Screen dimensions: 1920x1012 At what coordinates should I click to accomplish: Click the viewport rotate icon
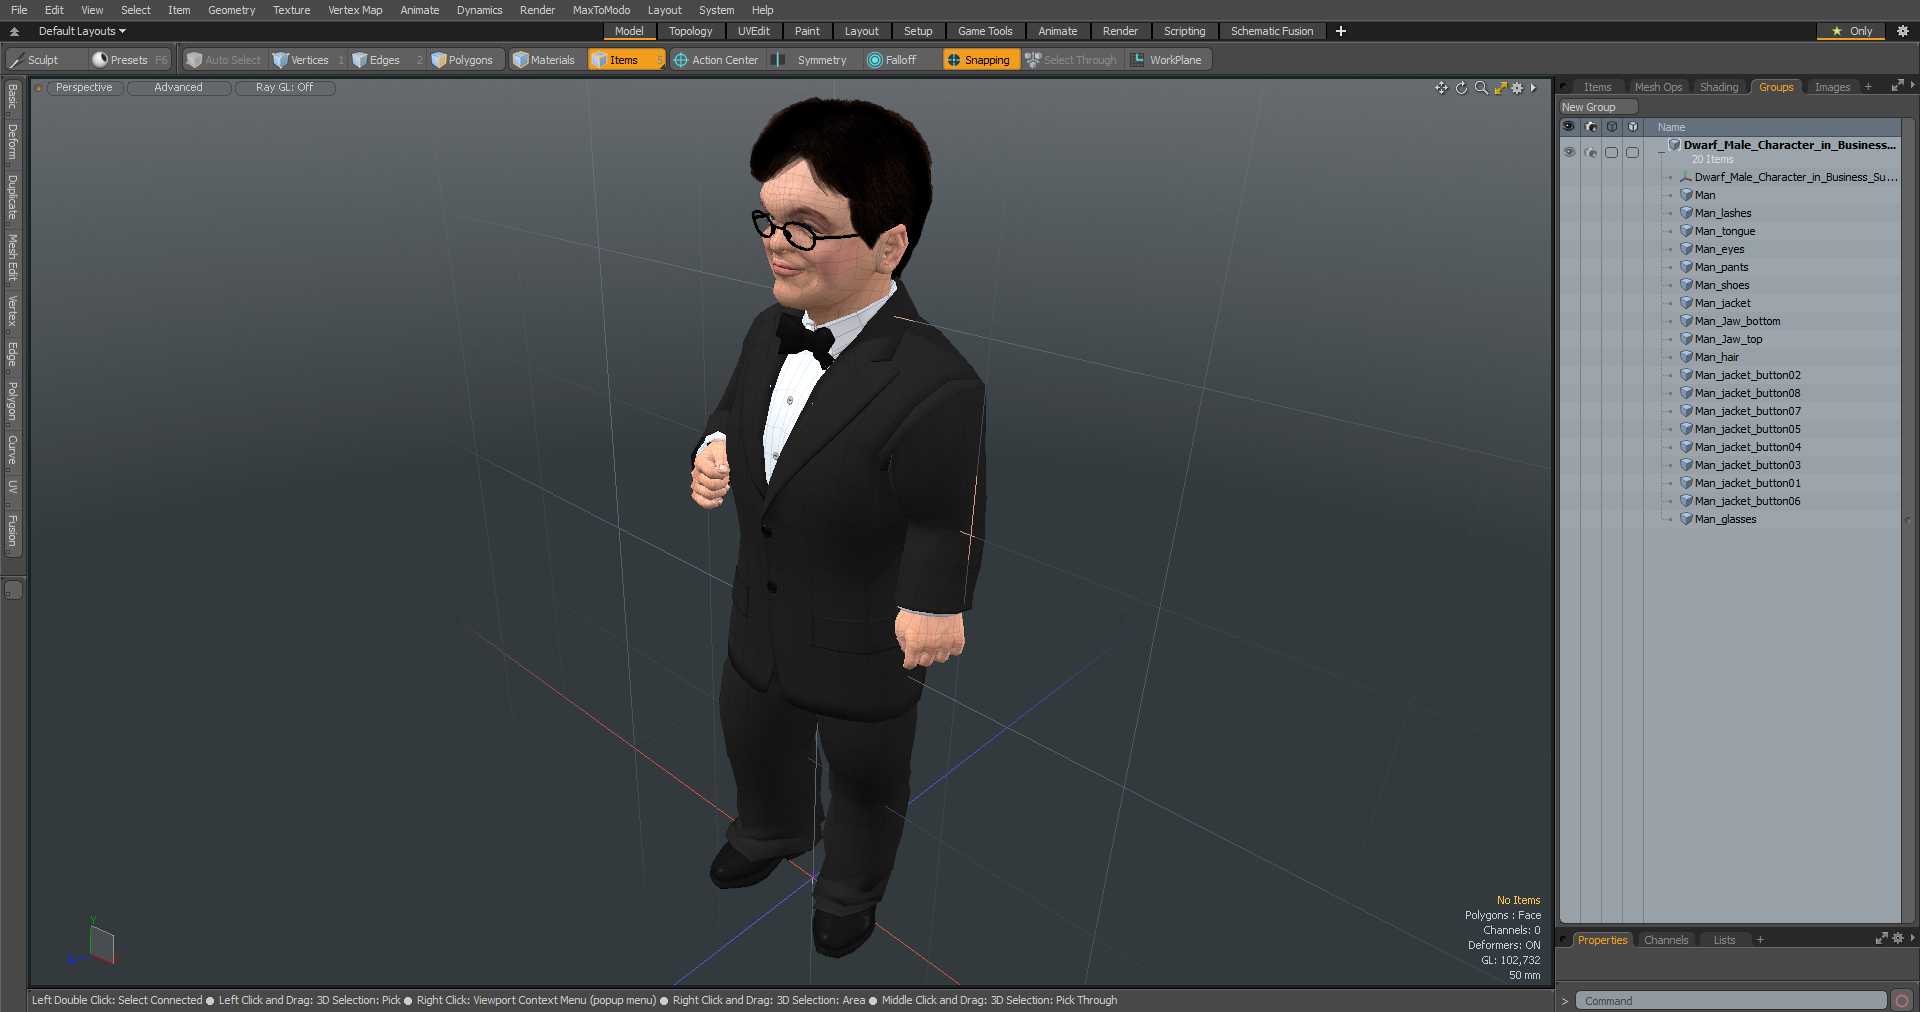click(x=1461, y=88)
